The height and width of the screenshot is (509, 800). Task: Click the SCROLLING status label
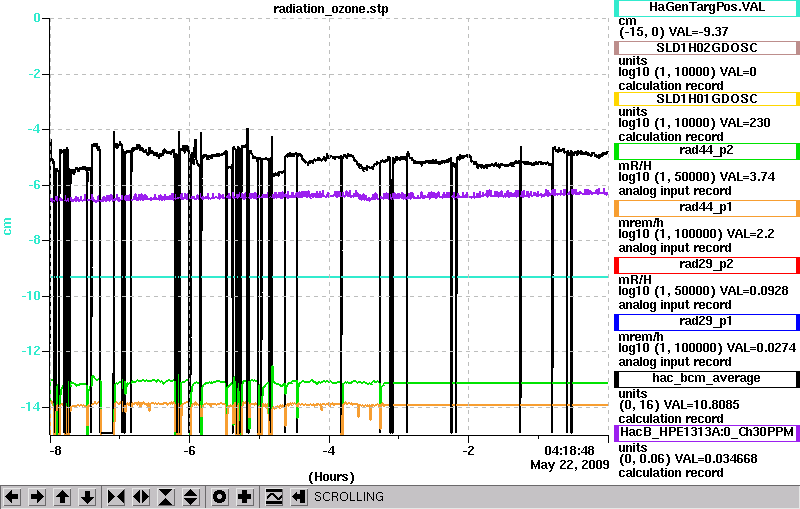tap(348, 497)
